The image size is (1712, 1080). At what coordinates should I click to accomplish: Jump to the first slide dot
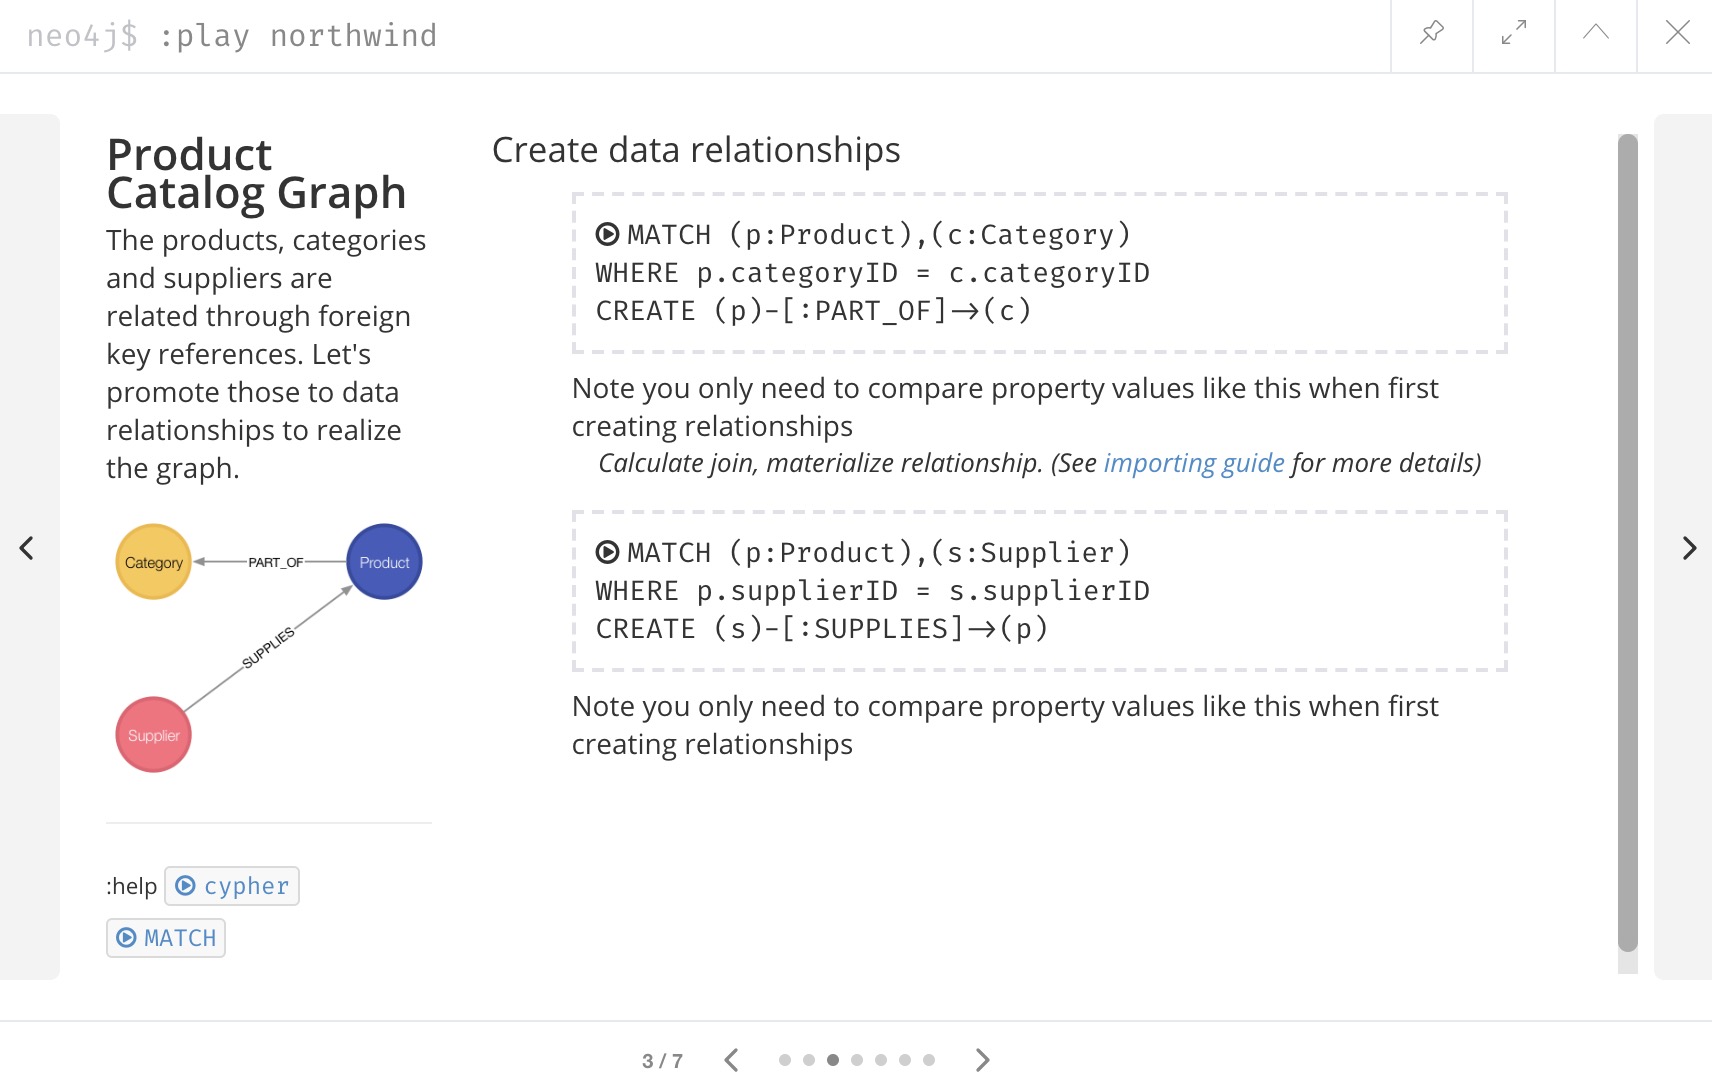coord(785,1060)
